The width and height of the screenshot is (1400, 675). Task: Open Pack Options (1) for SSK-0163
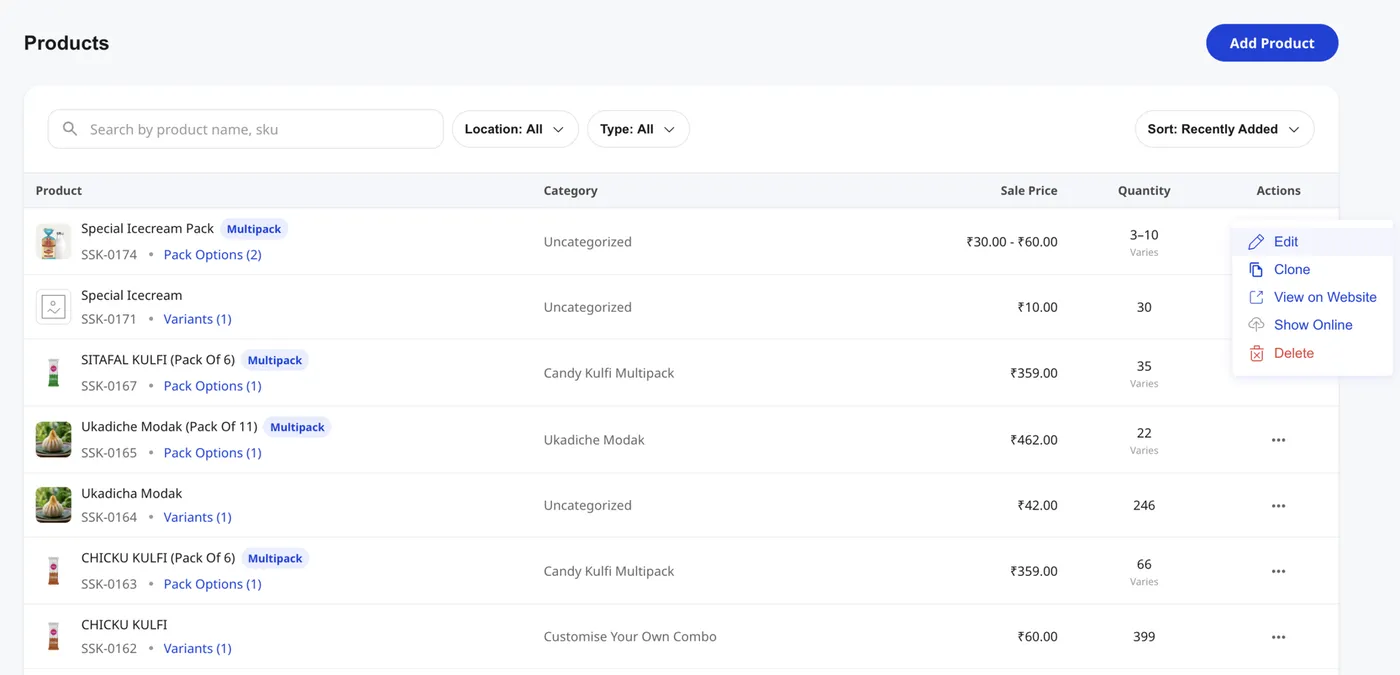click(212, 584)
